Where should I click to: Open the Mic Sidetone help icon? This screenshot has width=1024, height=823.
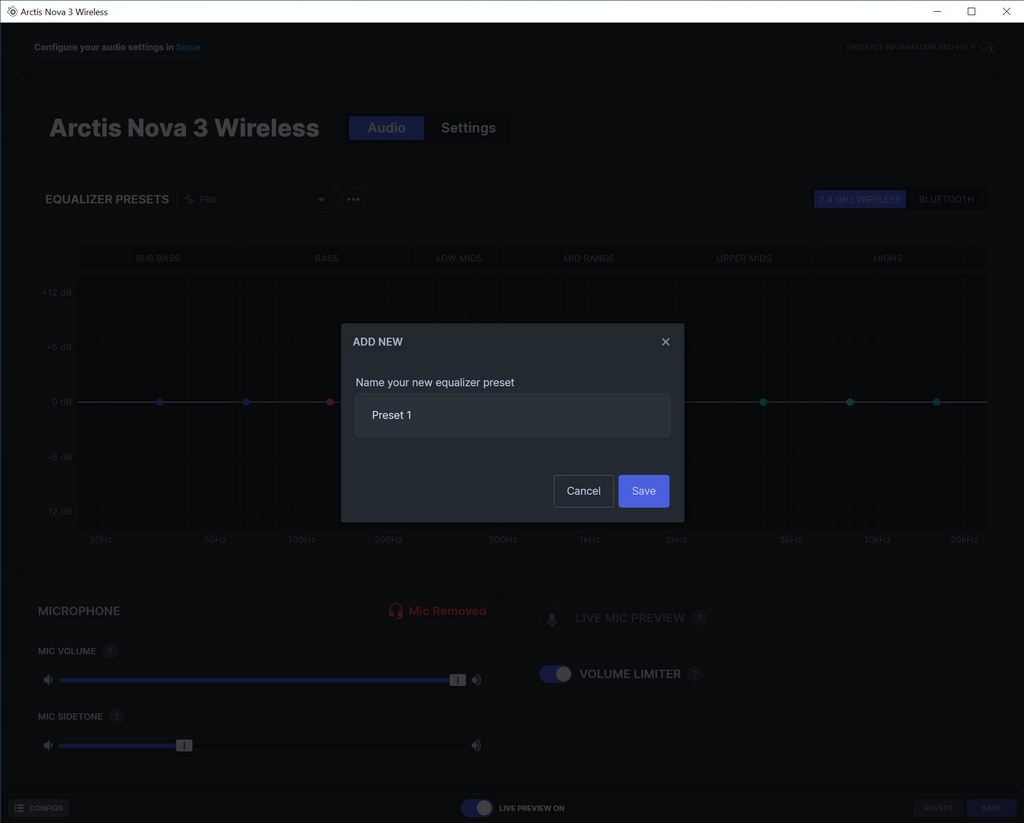117,716
